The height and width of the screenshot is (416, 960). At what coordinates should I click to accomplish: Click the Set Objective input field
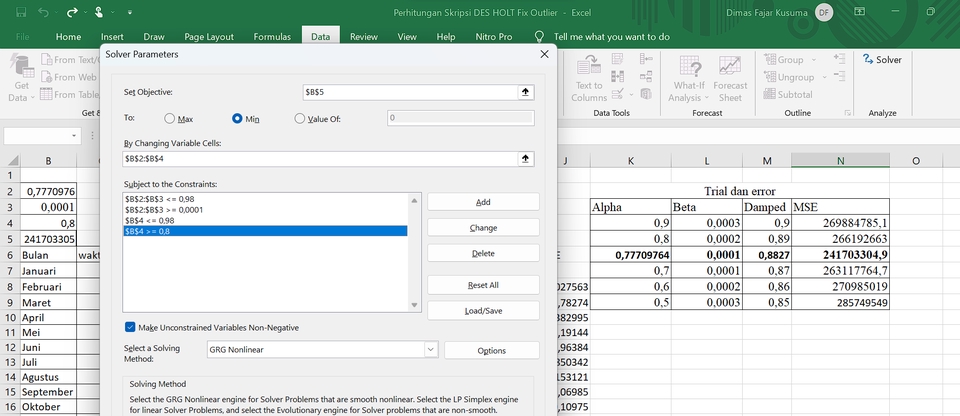tap(408, 92)
